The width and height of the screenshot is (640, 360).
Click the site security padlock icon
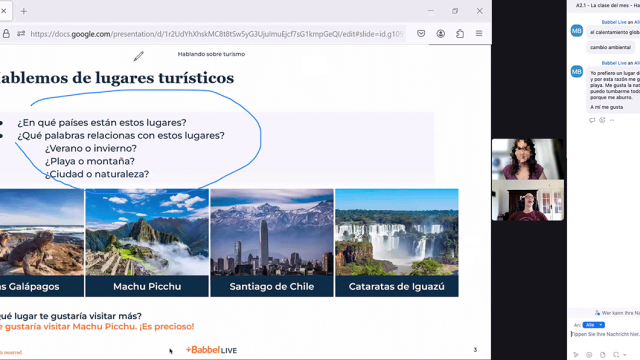tap(6, 34)
